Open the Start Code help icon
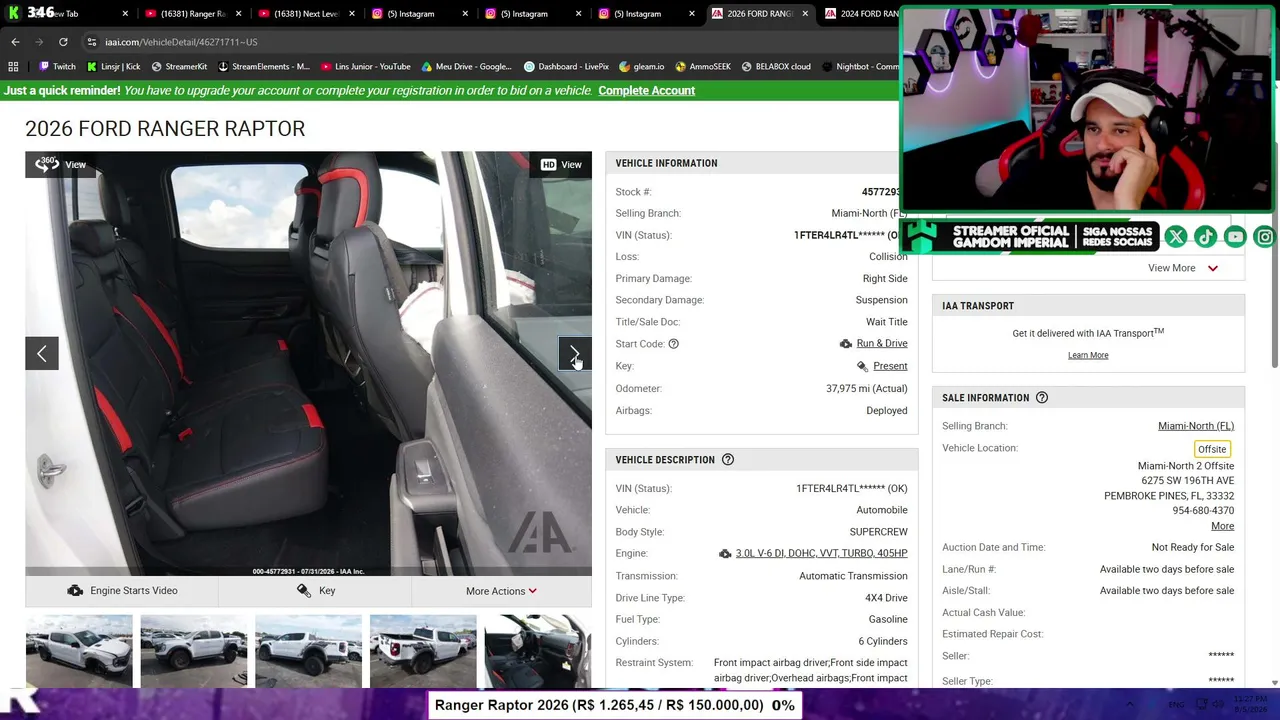 click(x=673, y=344)
